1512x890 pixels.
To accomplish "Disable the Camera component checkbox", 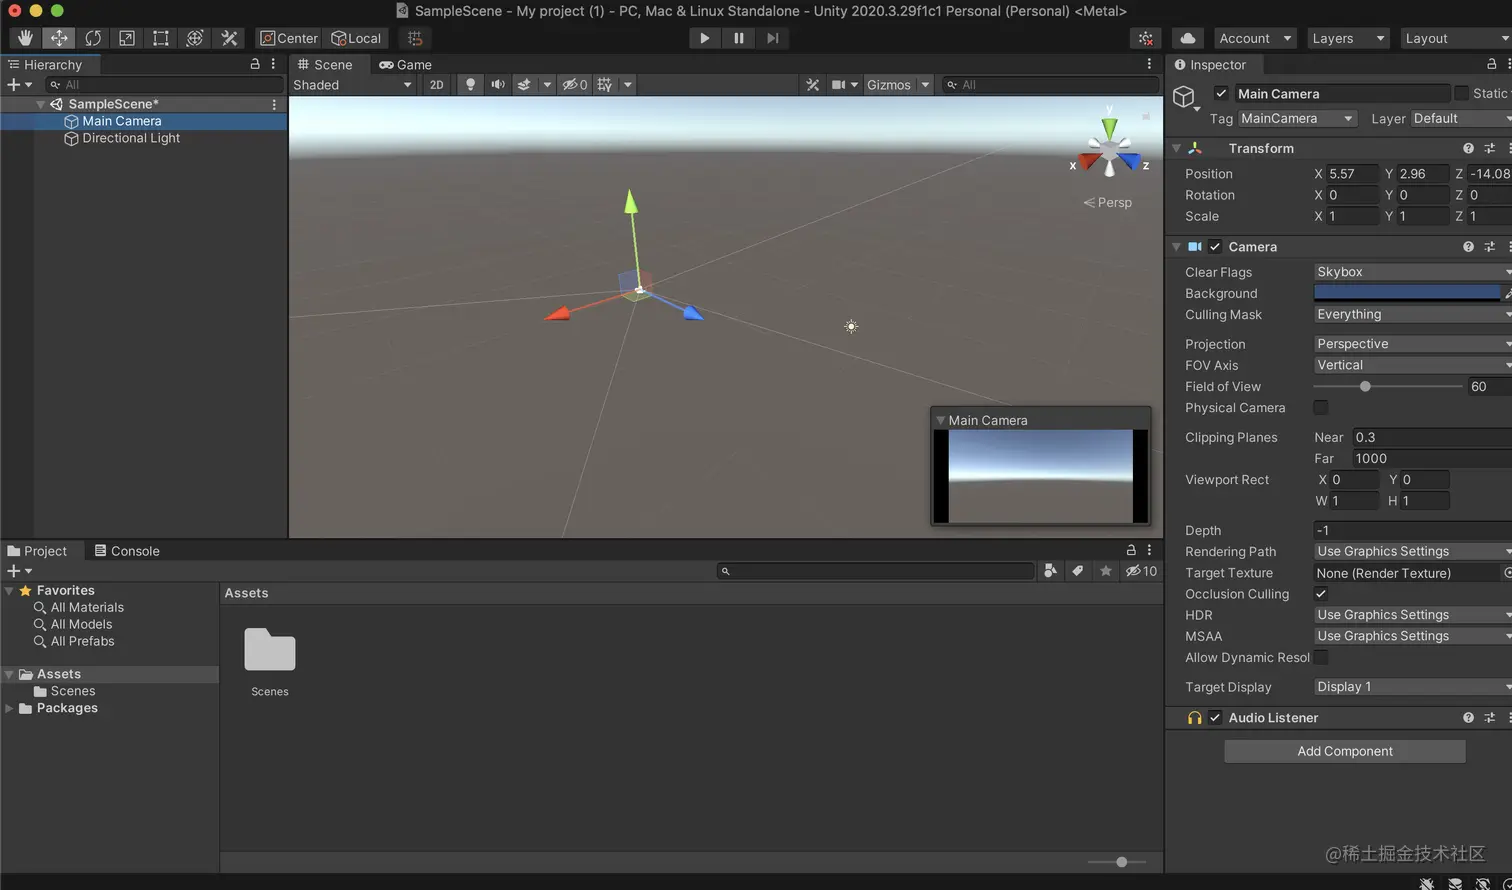I will [x=1215, y=247].
